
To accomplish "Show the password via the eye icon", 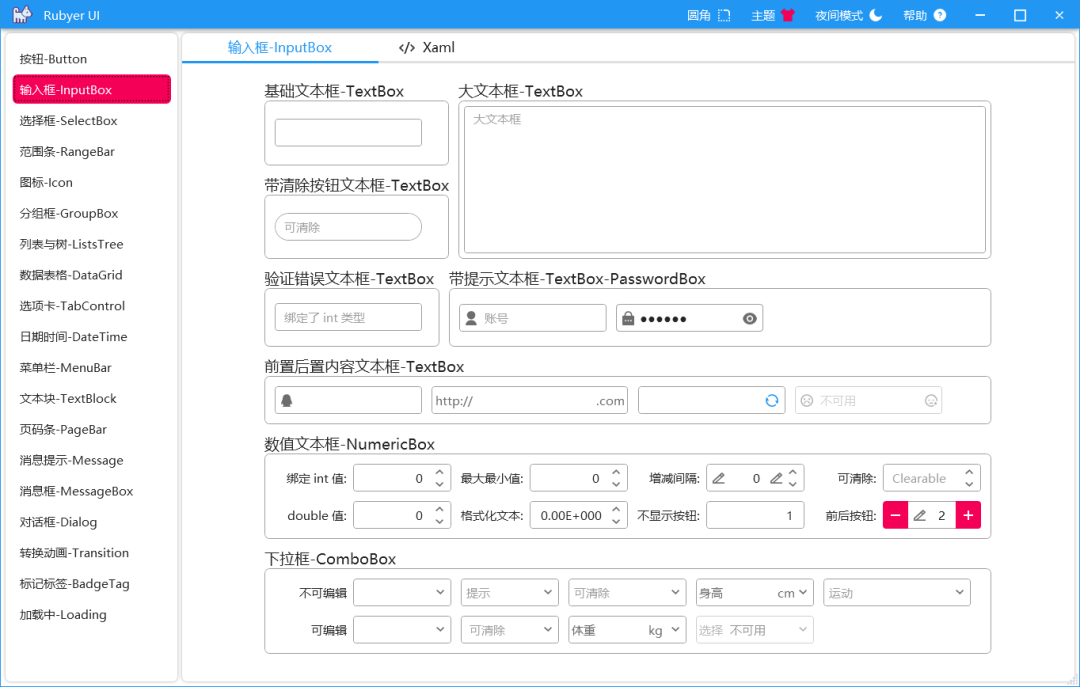I will [748, 317].
